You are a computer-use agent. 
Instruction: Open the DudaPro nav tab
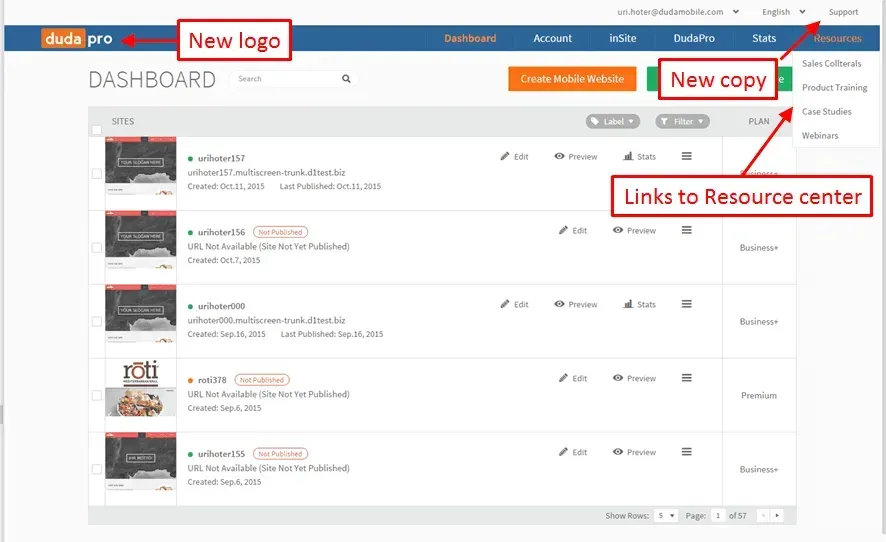[694, 38]
